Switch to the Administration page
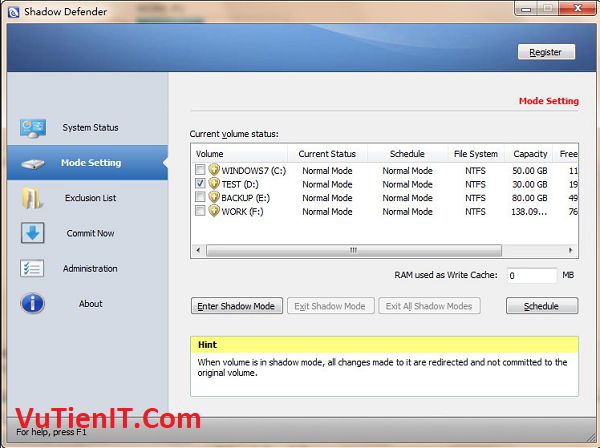The width and height of the screenshot is (600, 448). point(87,268)
